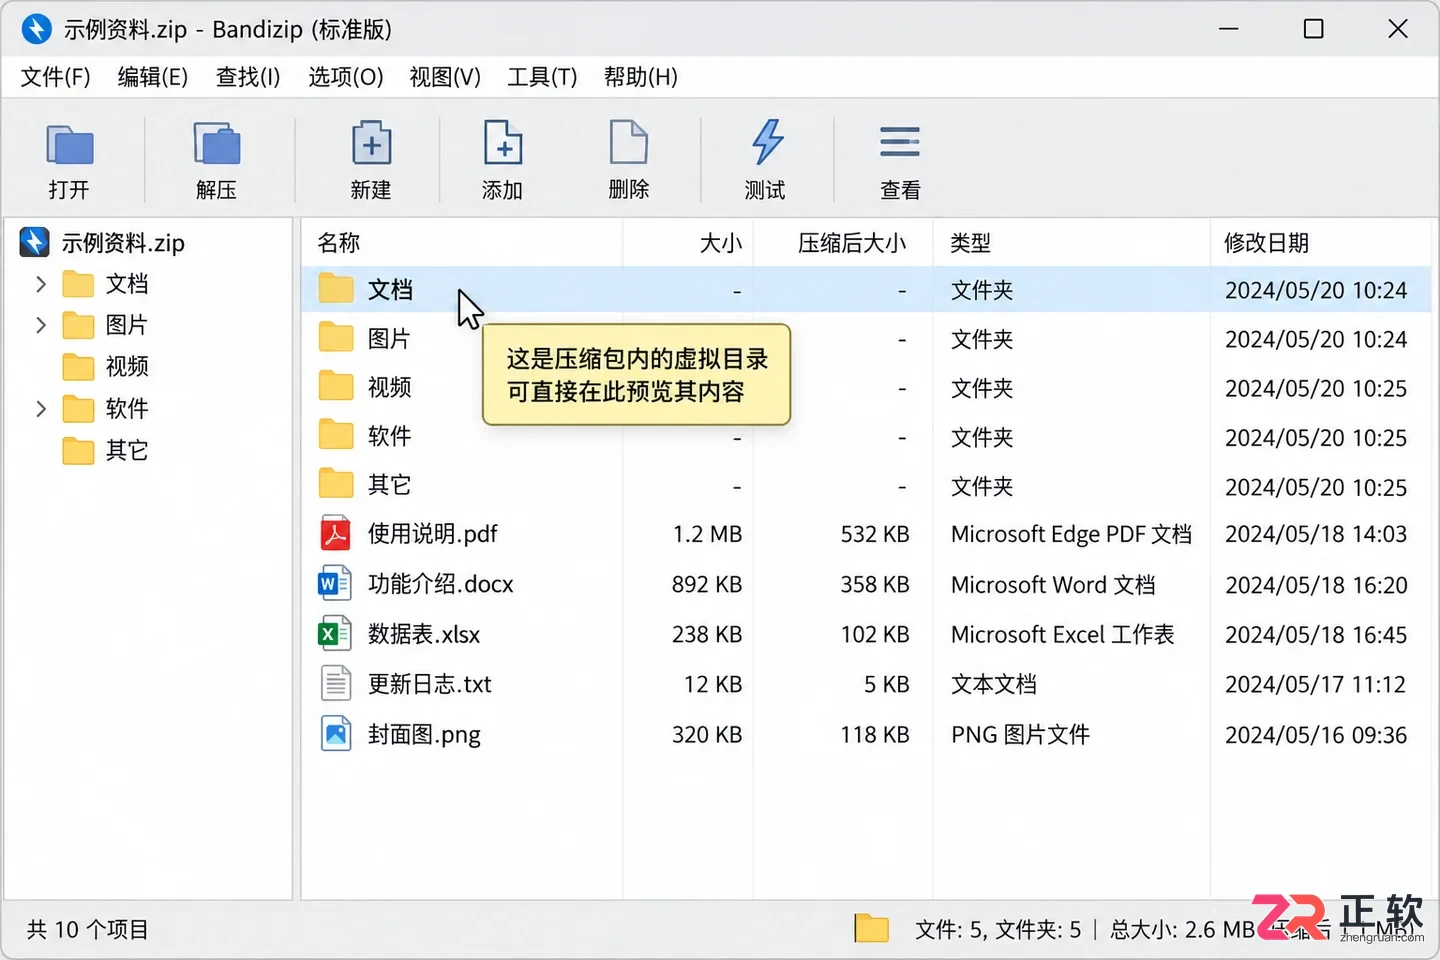Click the folder icon in the status bar
1440x960 pixels.
(x=872, y=929)
